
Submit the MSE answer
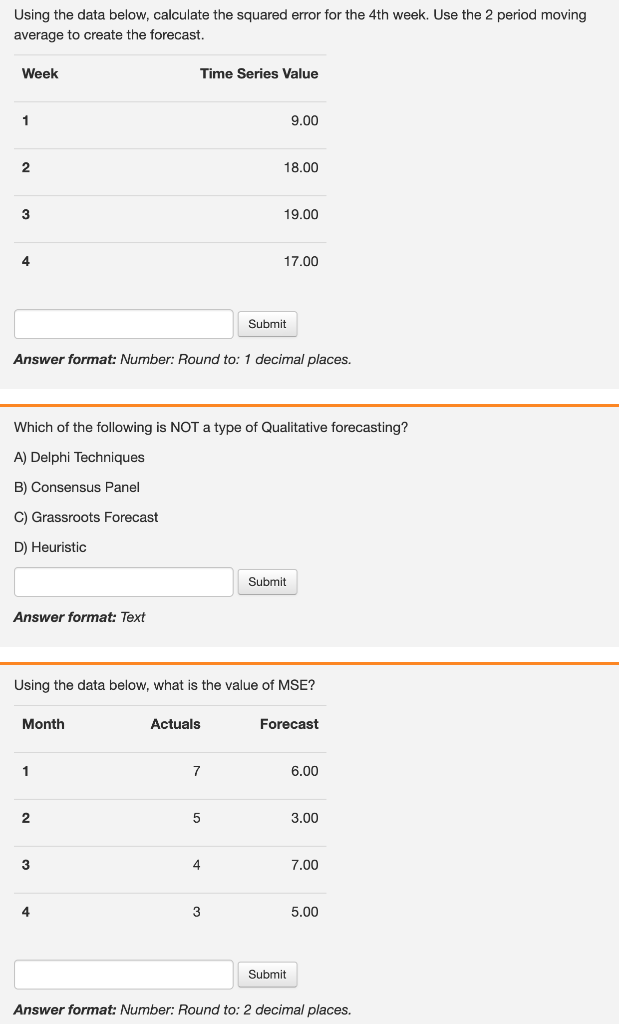[x=267, y=974]
